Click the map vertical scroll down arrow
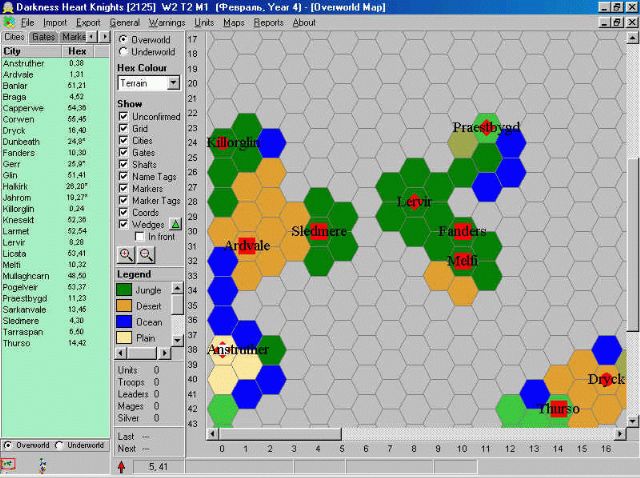The height and width of the screenshot is (478, 640). [632, 420]
